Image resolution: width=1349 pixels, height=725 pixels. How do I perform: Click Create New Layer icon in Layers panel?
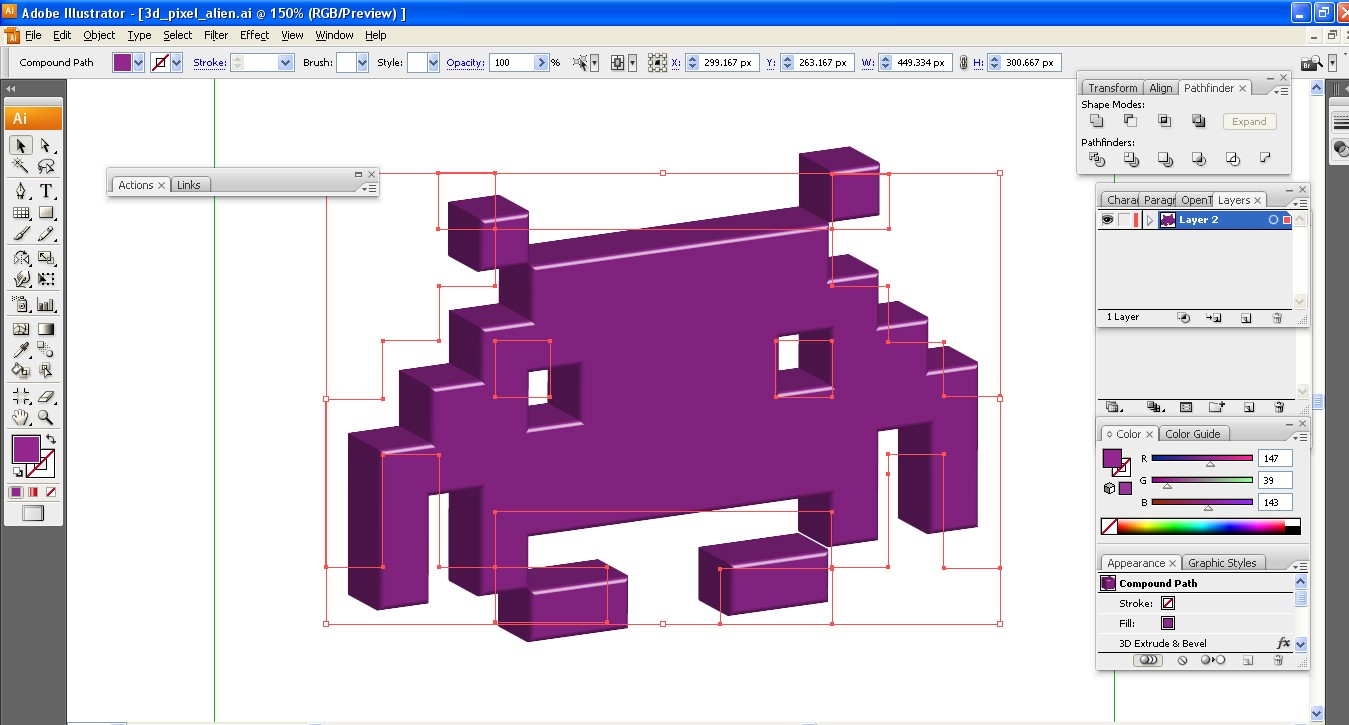point(1246,318)
